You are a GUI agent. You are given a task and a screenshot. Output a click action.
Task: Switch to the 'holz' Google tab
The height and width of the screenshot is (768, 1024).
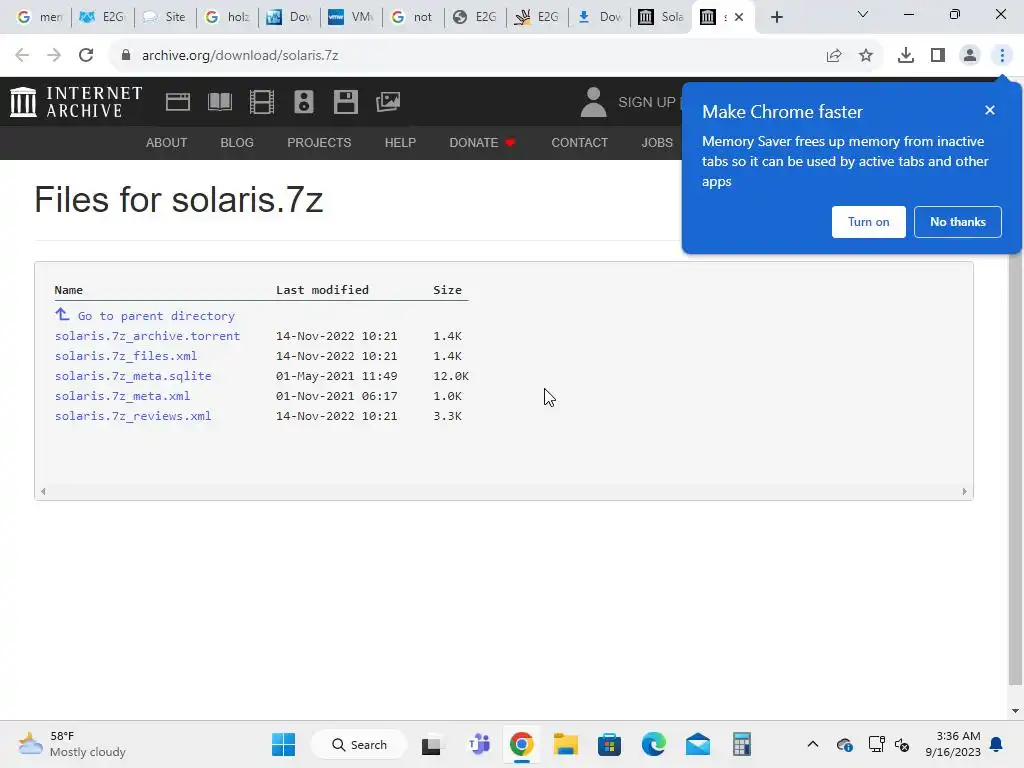coord(227,17)
